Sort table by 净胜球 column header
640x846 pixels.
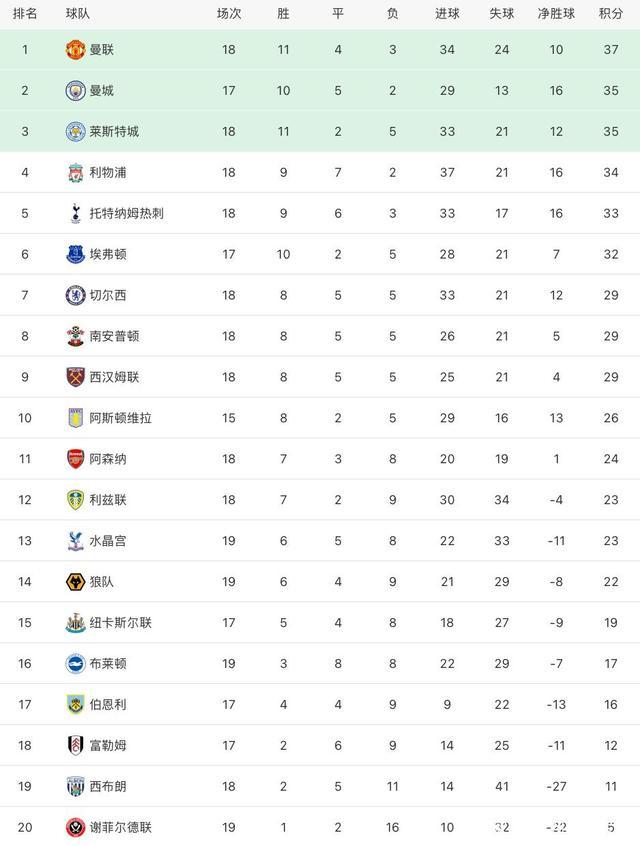point(556,13)
